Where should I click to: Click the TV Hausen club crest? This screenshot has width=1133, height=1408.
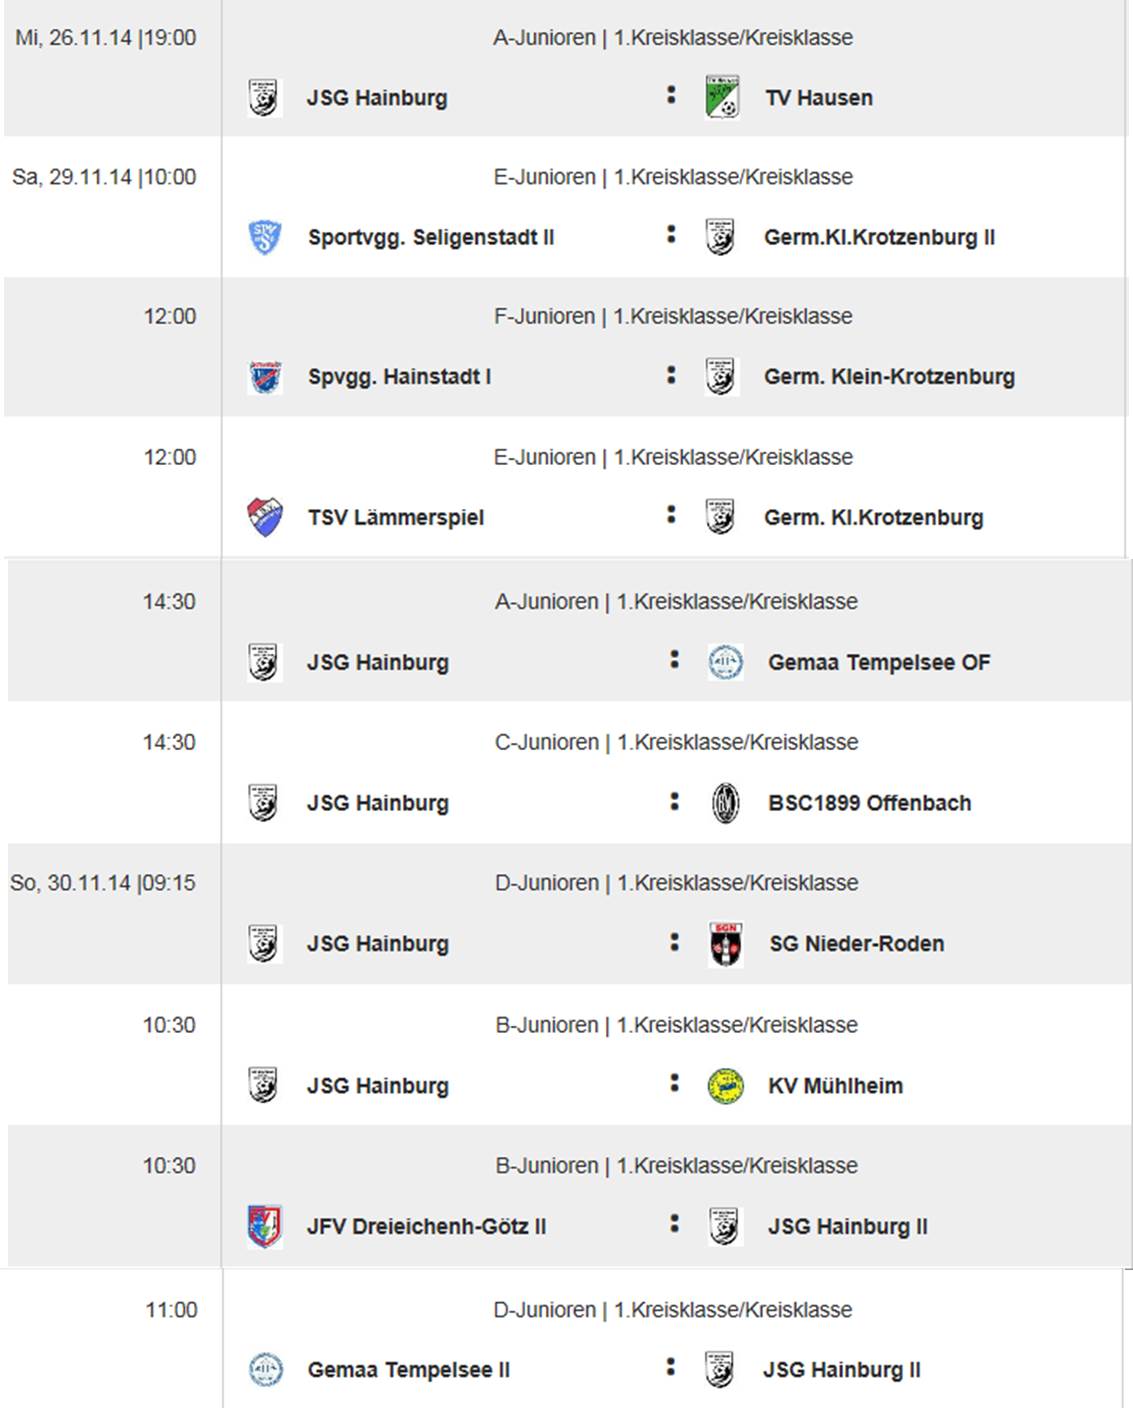(722, 97)
